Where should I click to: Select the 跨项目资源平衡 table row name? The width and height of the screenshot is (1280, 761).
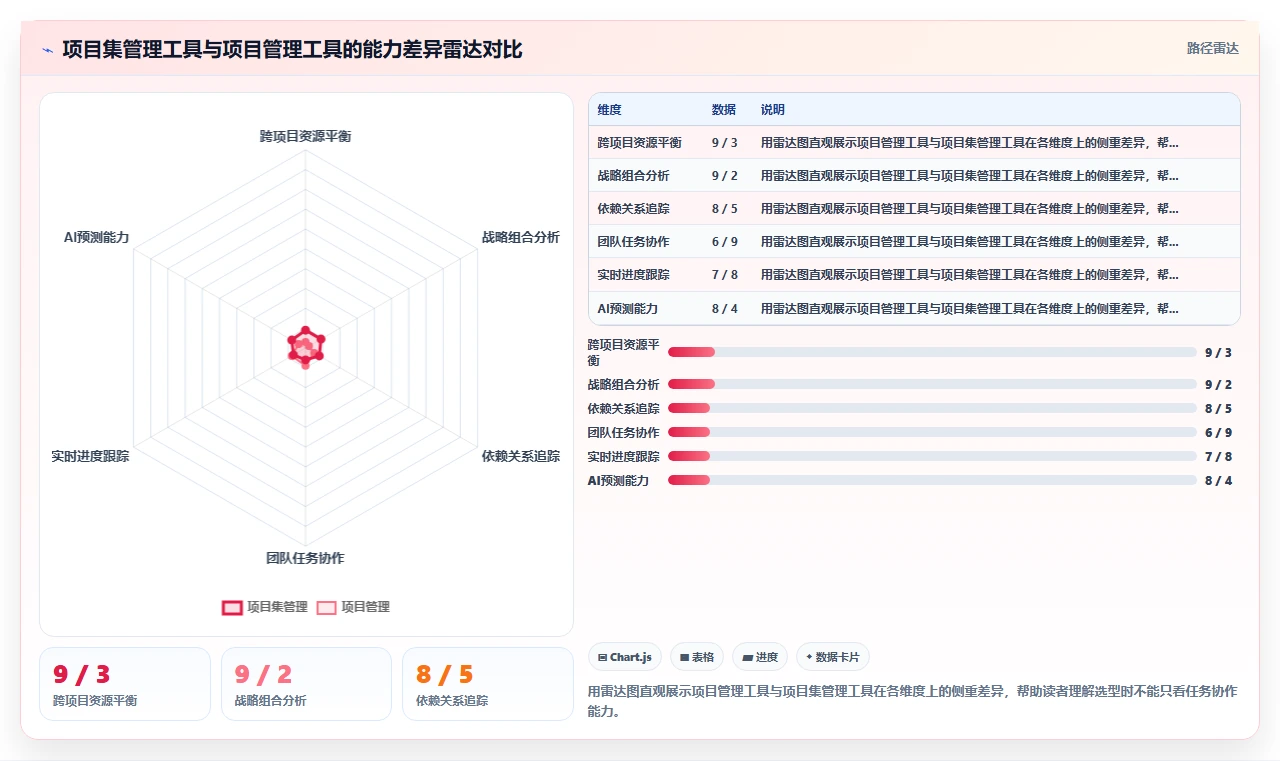[640, 142]
